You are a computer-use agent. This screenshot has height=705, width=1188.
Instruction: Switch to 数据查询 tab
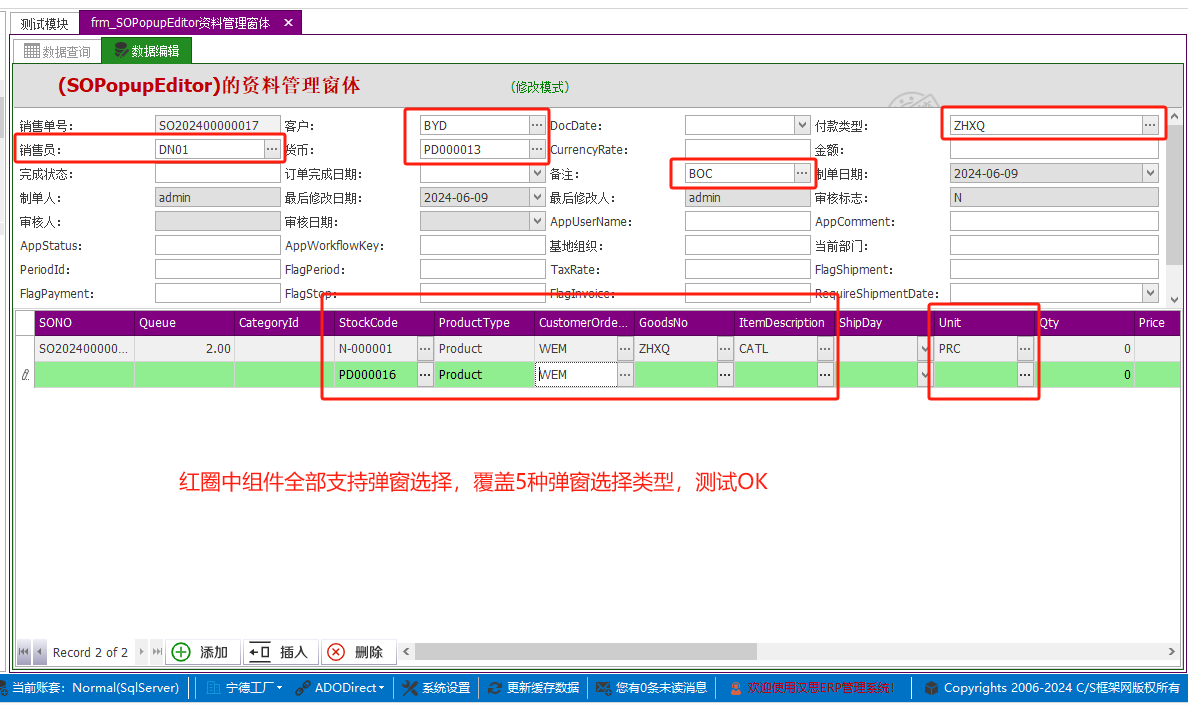(58, 51)
